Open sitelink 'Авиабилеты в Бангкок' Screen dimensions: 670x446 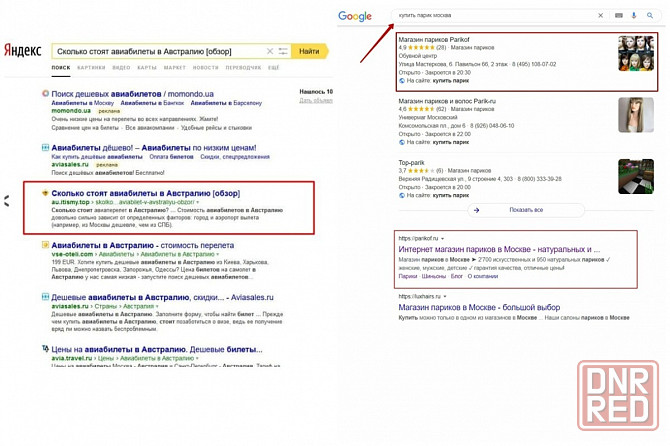[x=152, y=103]
